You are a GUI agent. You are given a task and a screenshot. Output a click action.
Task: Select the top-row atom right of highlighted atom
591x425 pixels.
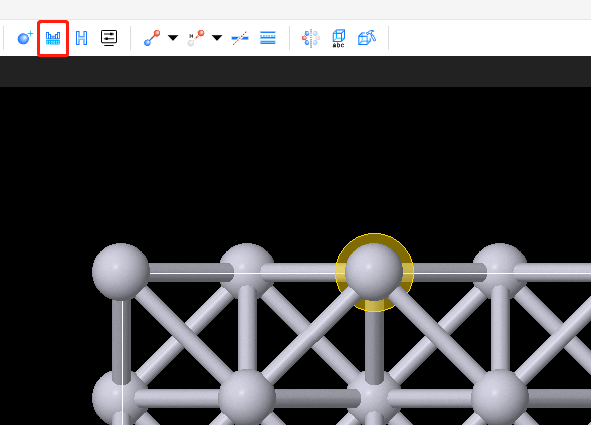(x=500, y=270)
